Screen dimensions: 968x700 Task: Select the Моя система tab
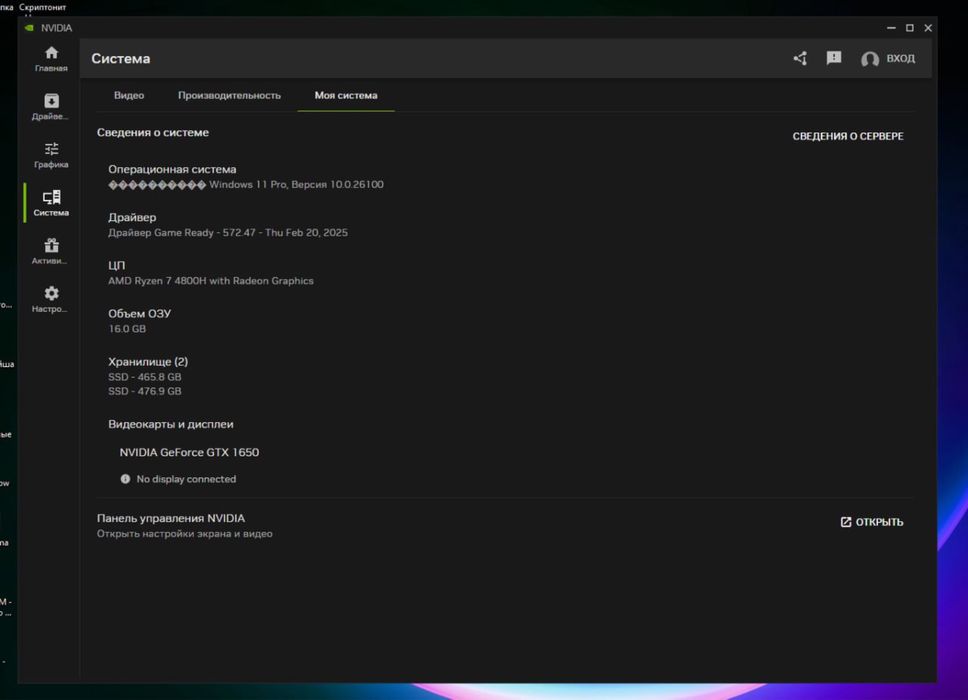click(346, 95)
